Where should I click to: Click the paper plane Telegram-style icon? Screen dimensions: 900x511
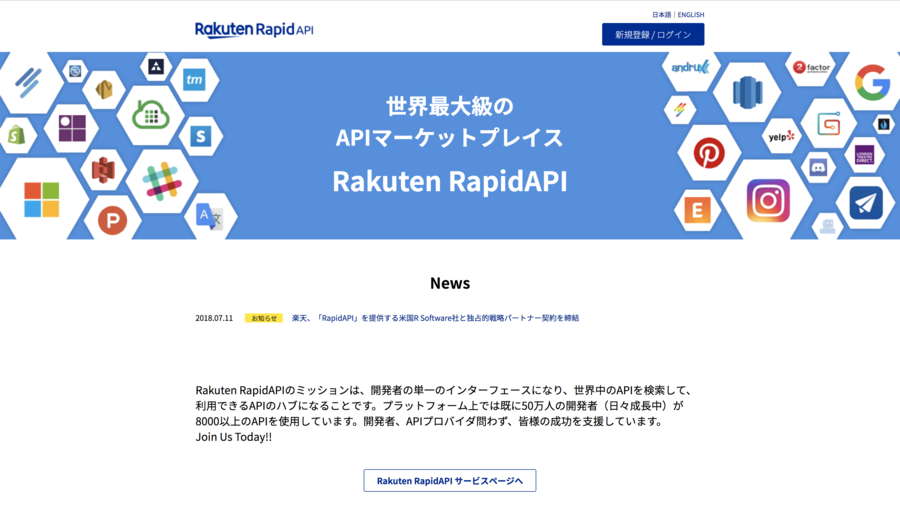[x=866, y=203]
